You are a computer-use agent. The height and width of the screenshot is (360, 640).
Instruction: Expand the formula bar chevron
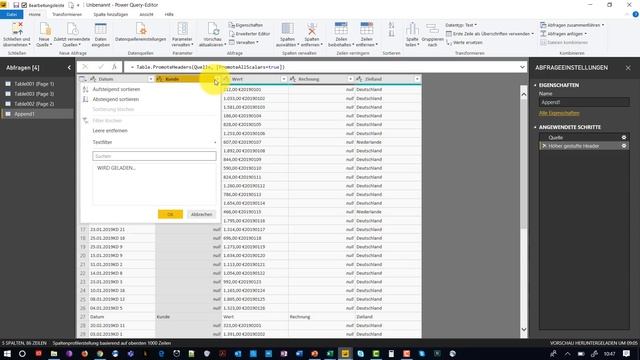522,67
